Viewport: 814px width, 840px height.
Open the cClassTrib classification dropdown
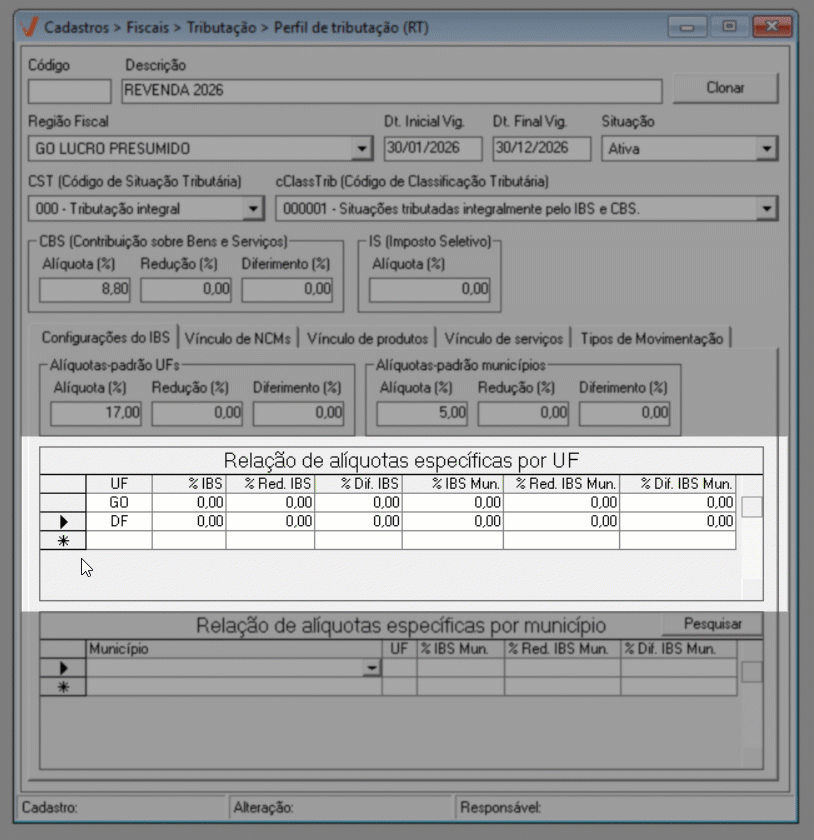(767, 209)
